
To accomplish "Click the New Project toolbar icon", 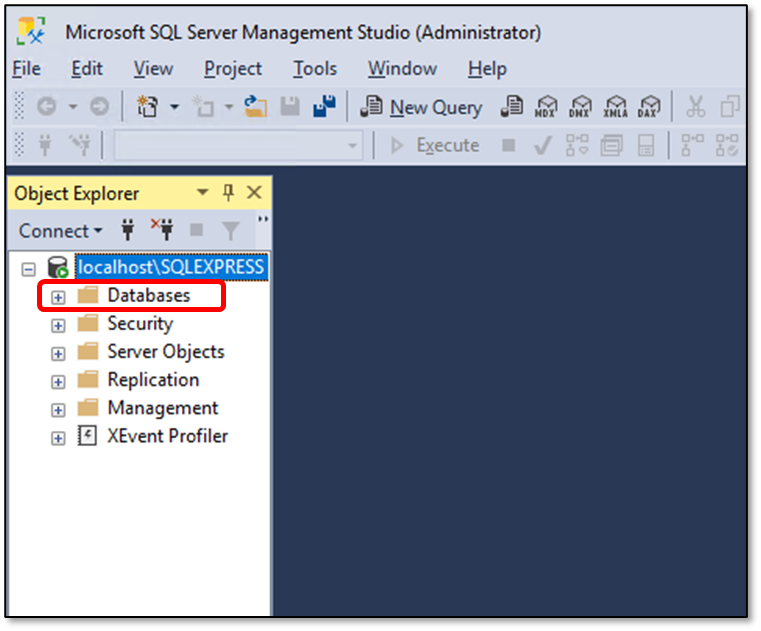I will (148, 106).
